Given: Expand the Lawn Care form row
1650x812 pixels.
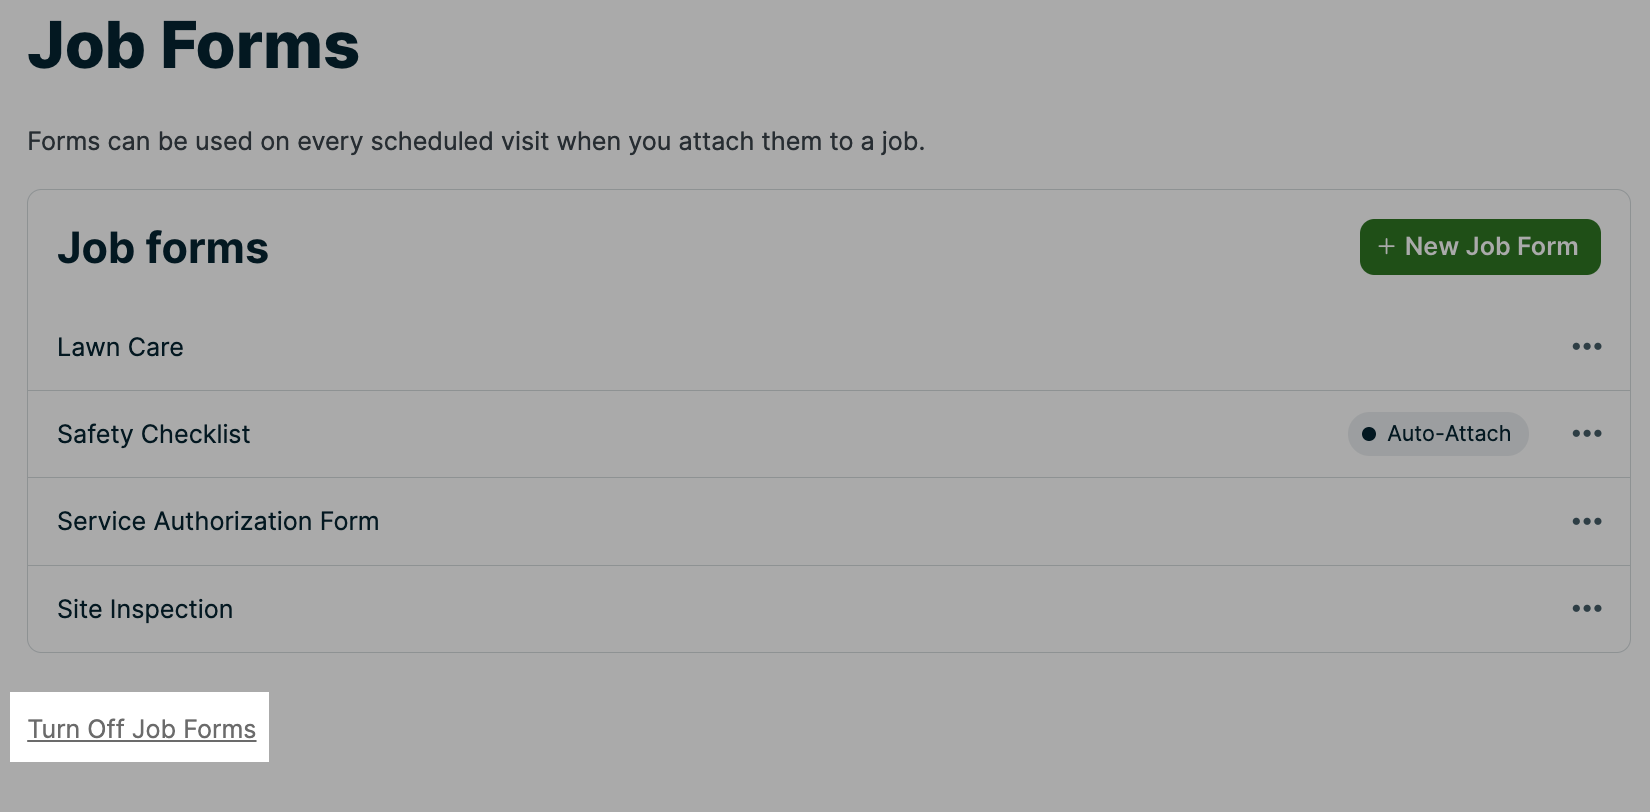Looking at the screenshot, I should tap(120, 346).
